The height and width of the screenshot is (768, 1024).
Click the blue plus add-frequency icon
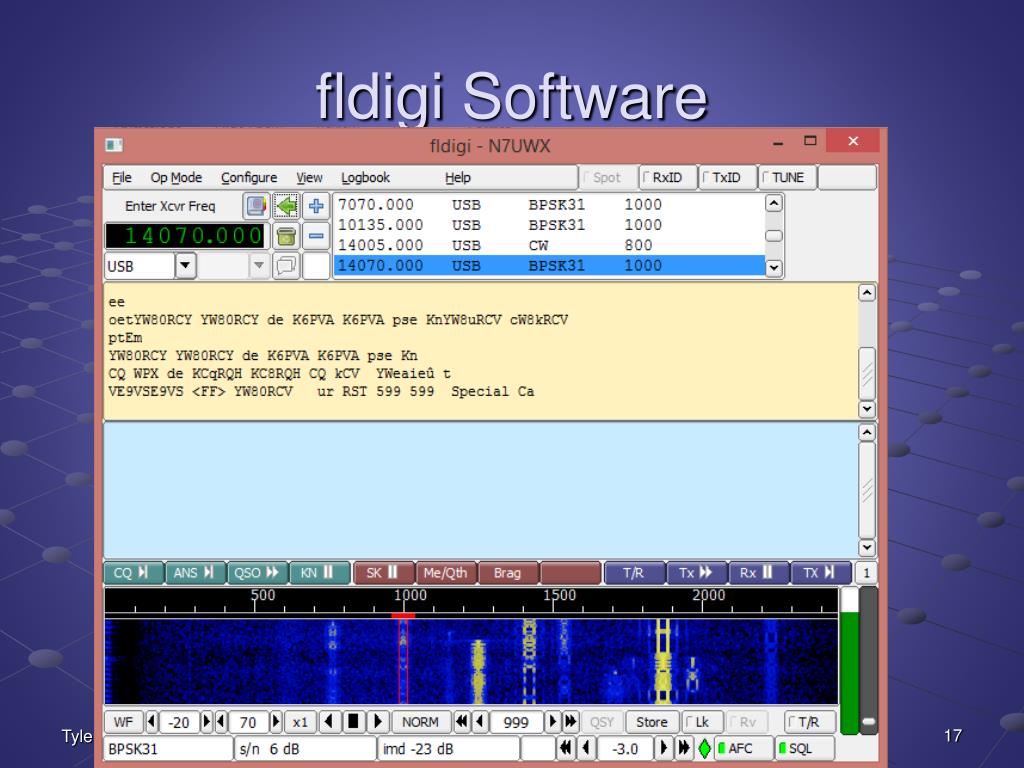coord(316,206)
